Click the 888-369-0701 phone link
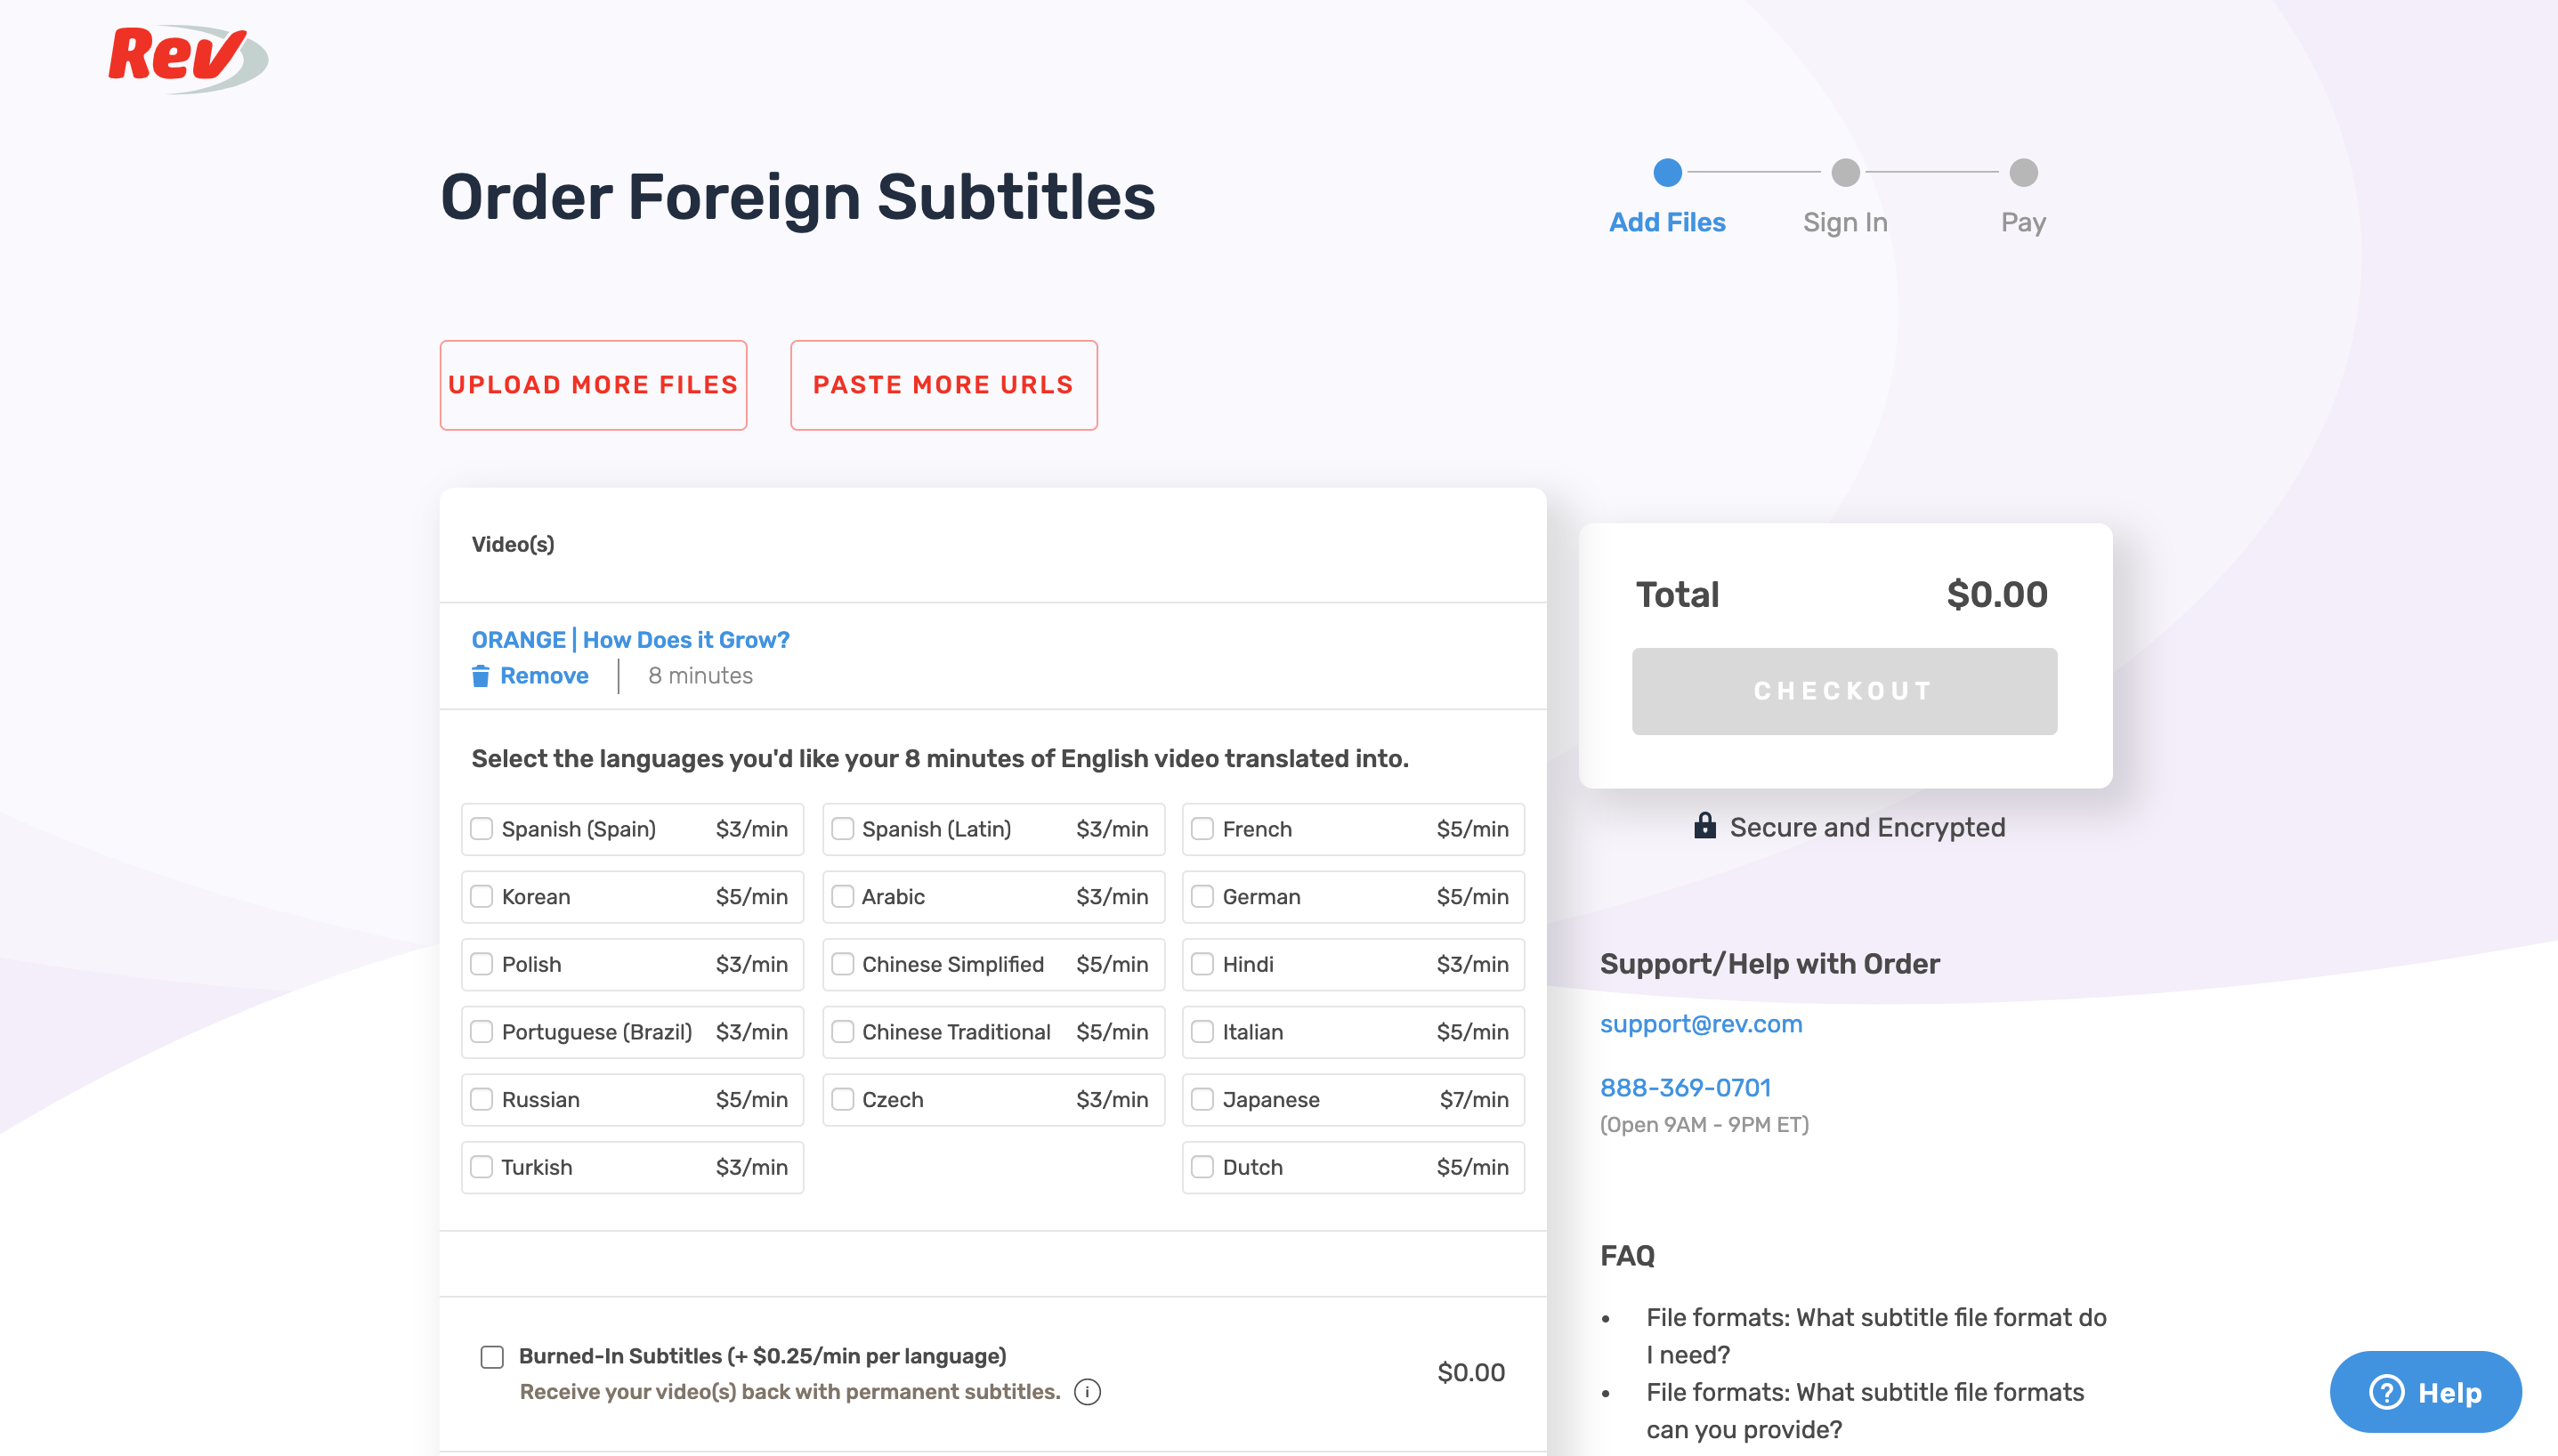The width and height of the screenshot is (2558, 1456). point(1685,1087)
